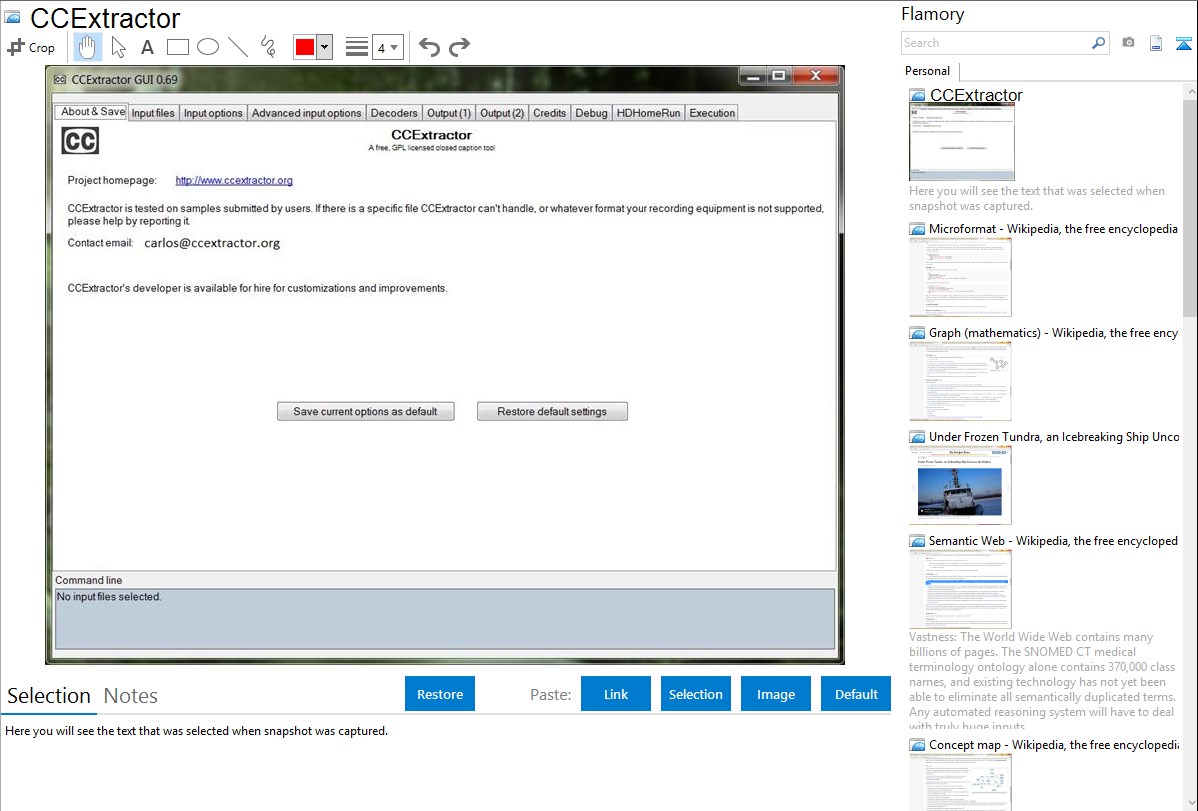Switch to the Credits tab
1198x811 pixels.
(549, 113)
